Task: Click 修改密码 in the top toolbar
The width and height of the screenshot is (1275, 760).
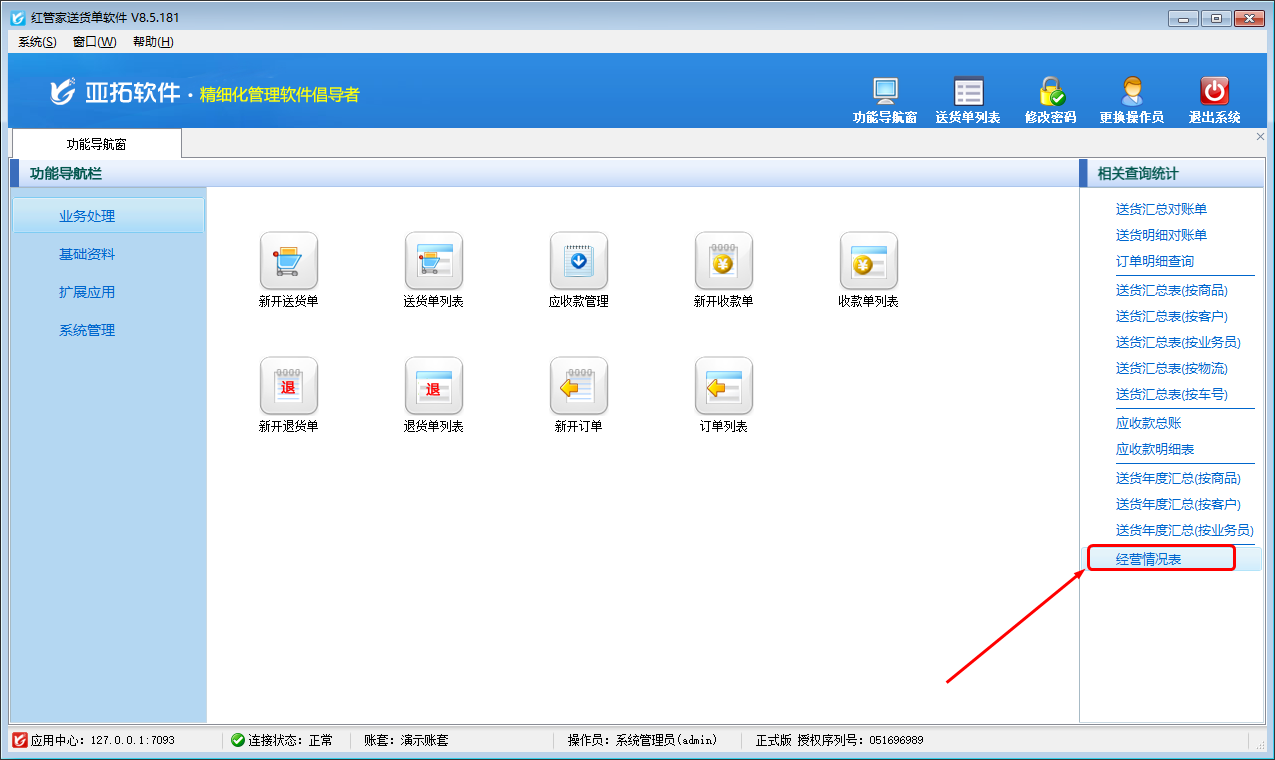Action: point(1050,101)
